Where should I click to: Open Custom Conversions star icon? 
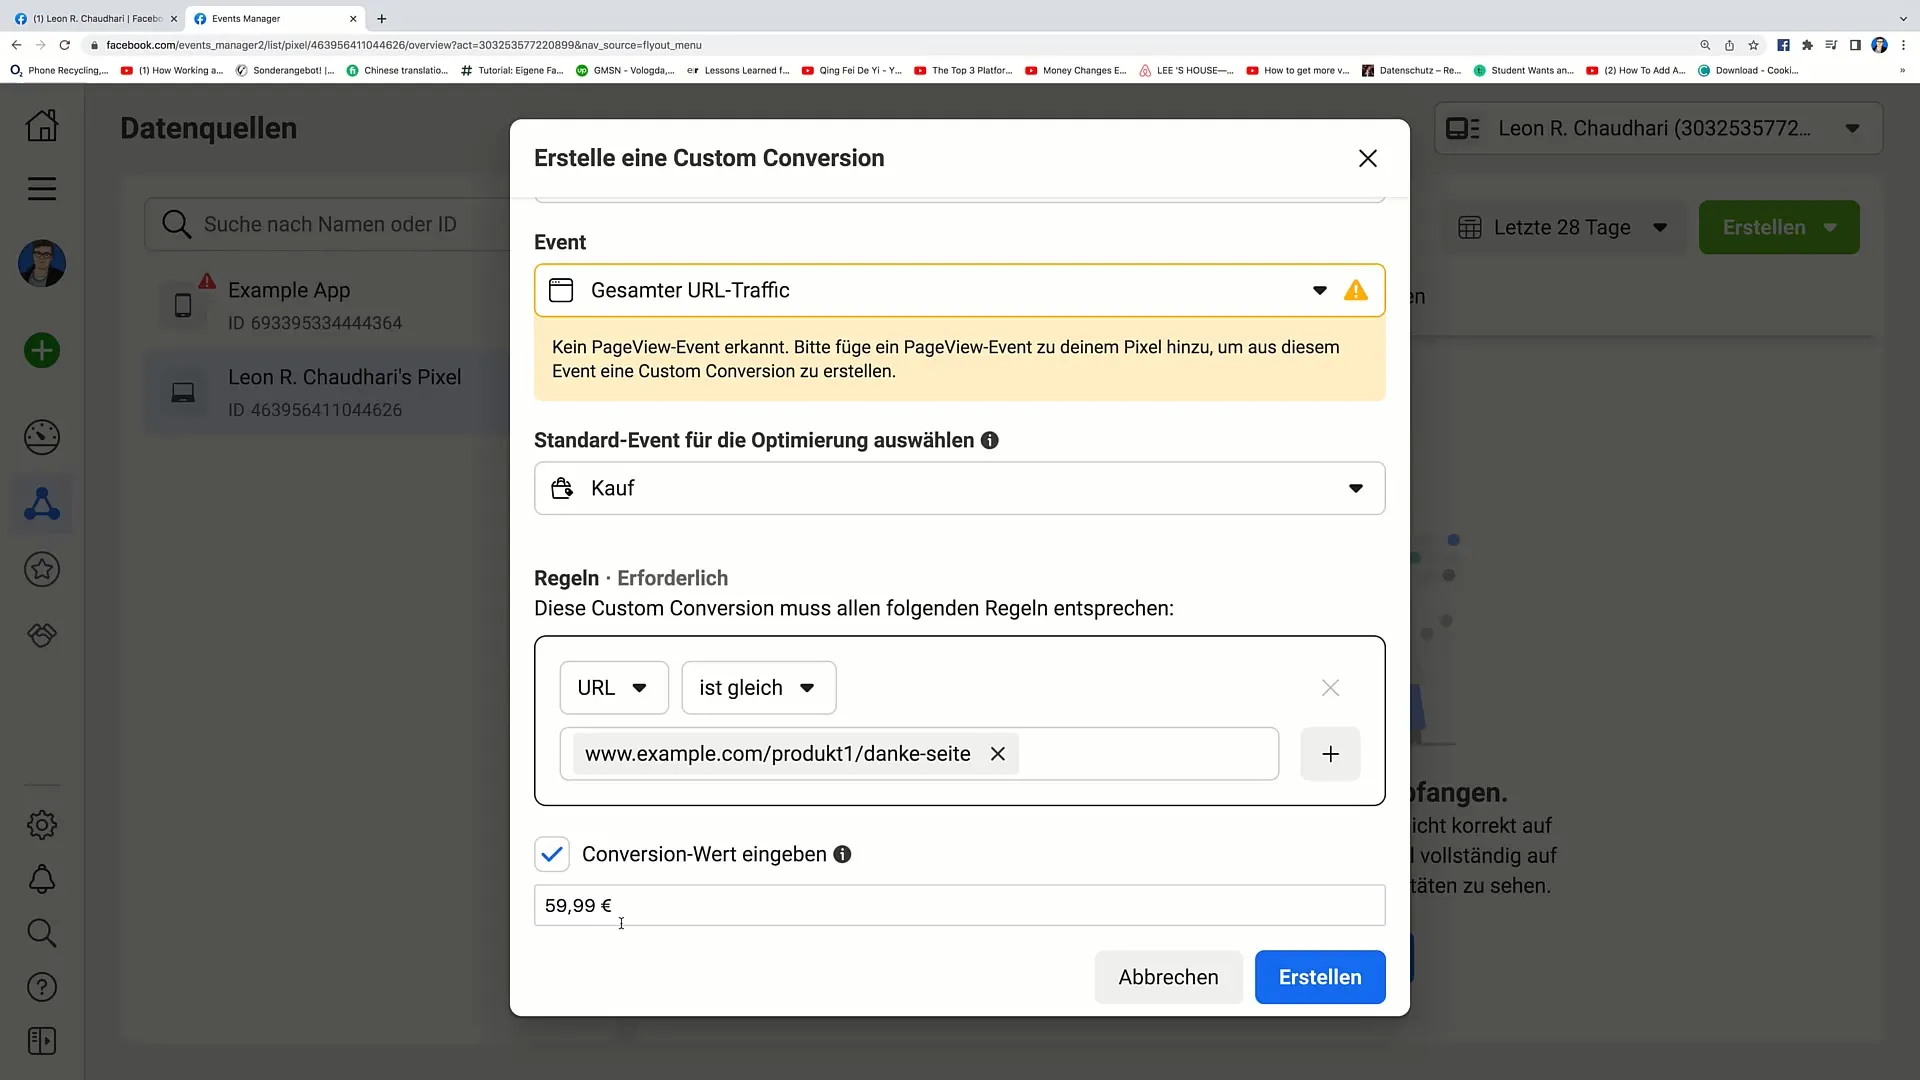[42, 570]
